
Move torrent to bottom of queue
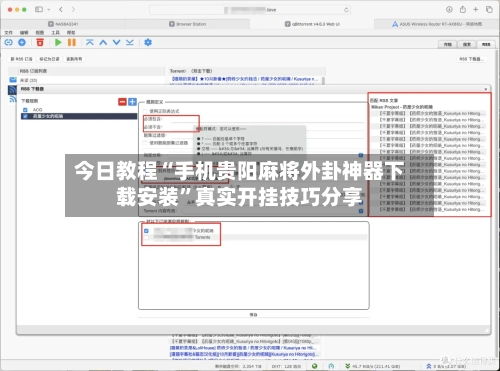click(130, 42)
